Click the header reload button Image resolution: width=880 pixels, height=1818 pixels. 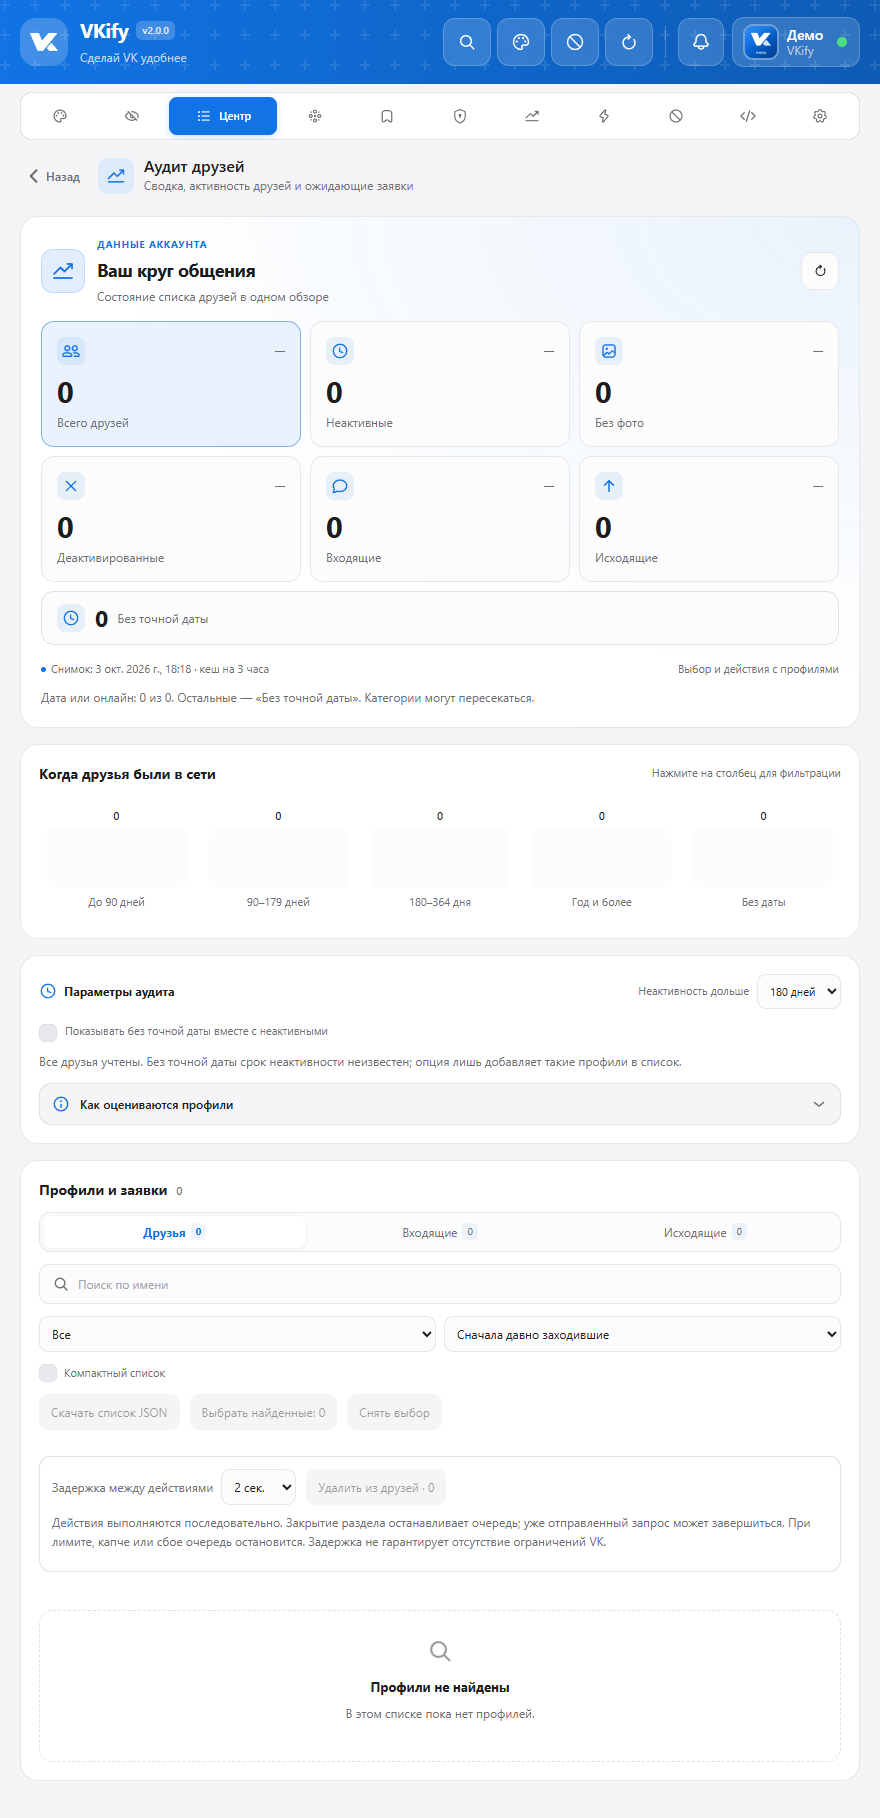point(629,42)
